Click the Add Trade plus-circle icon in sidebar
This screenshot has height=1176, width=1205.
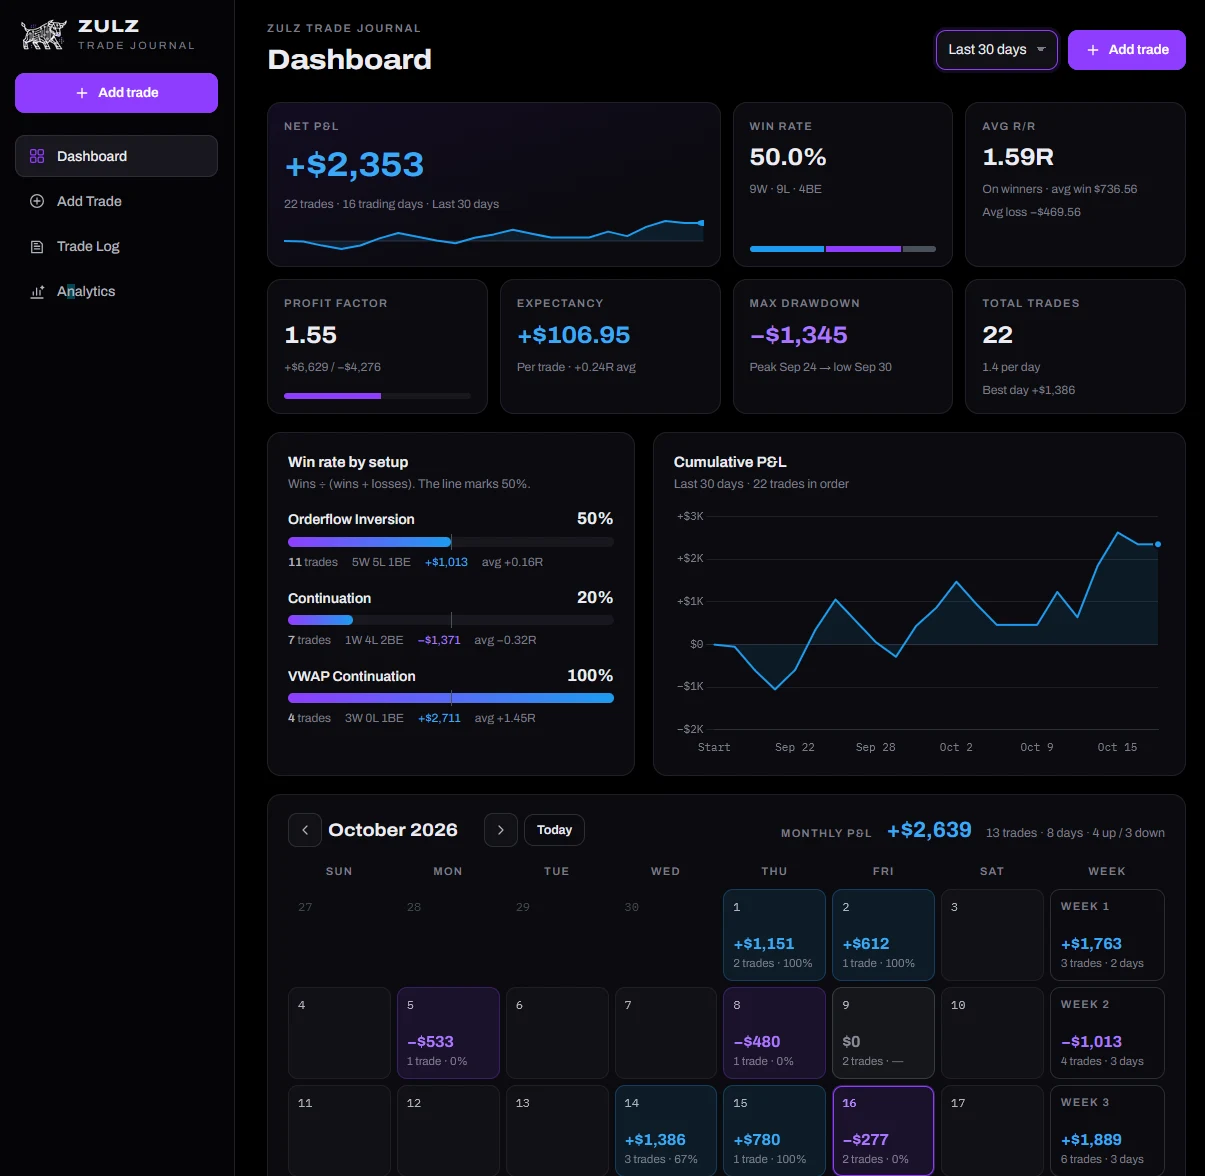click(37, 201)
